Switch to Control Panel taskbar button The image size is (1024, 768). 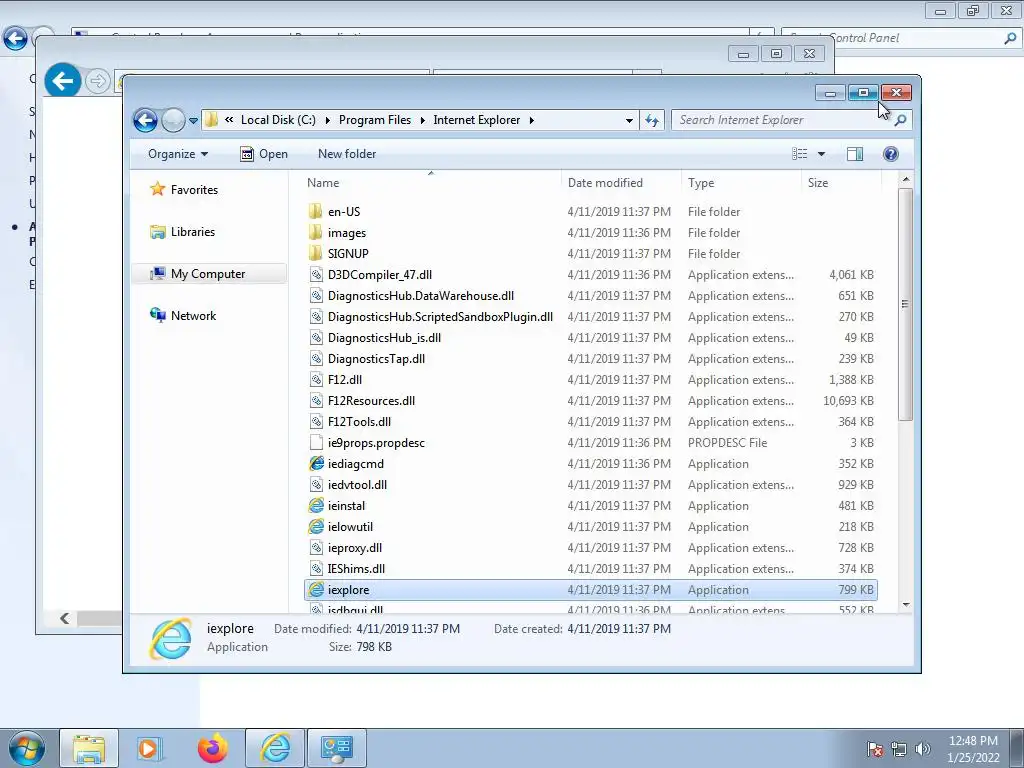[x=336, y=748]
